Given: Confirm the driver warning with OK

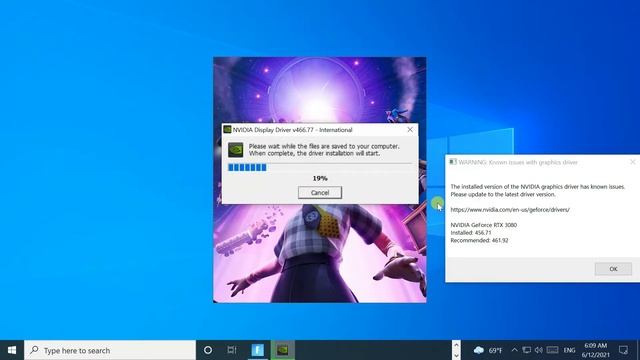Looking at the screenshot, I should click(613, 269).
